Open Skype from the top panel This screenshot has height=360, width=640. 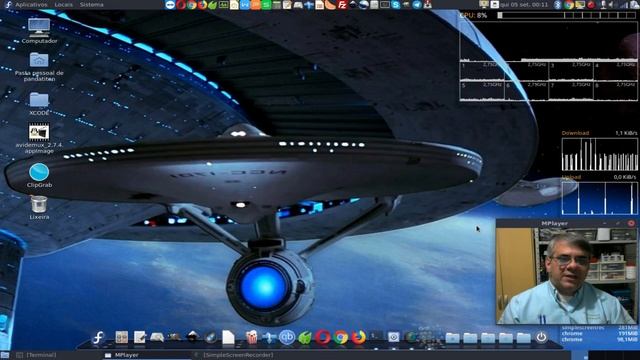(396, 4)
